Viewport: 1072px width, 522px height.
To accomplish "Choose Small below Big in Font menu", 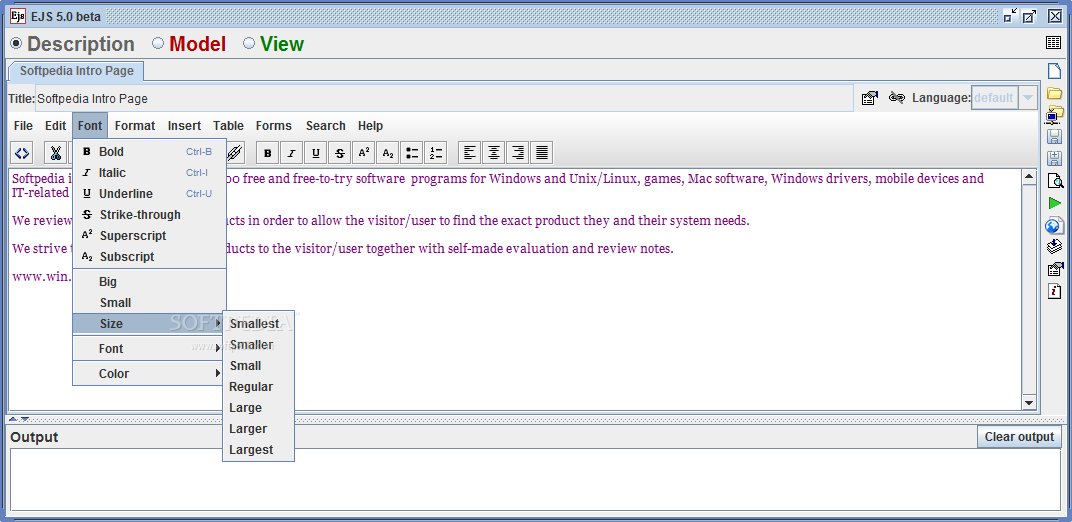I will (149, 303).
